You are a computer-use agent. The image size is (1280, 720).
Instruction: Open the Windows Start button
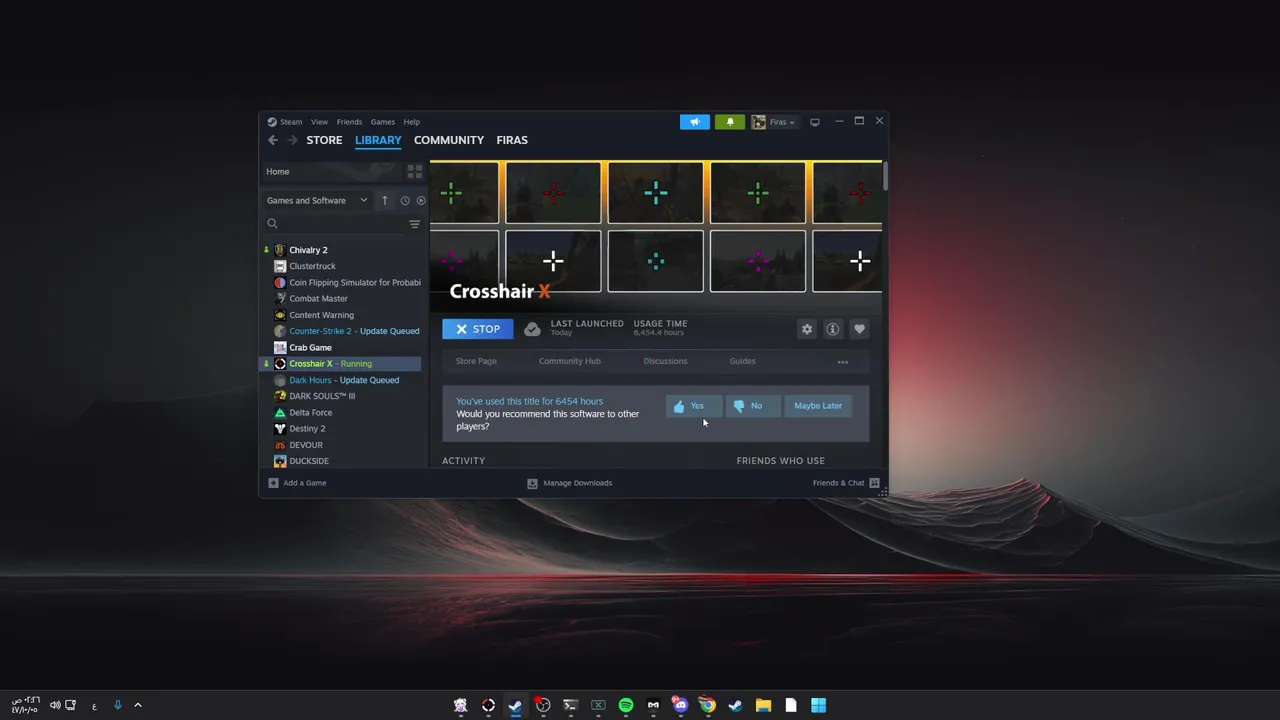(818, 705)
